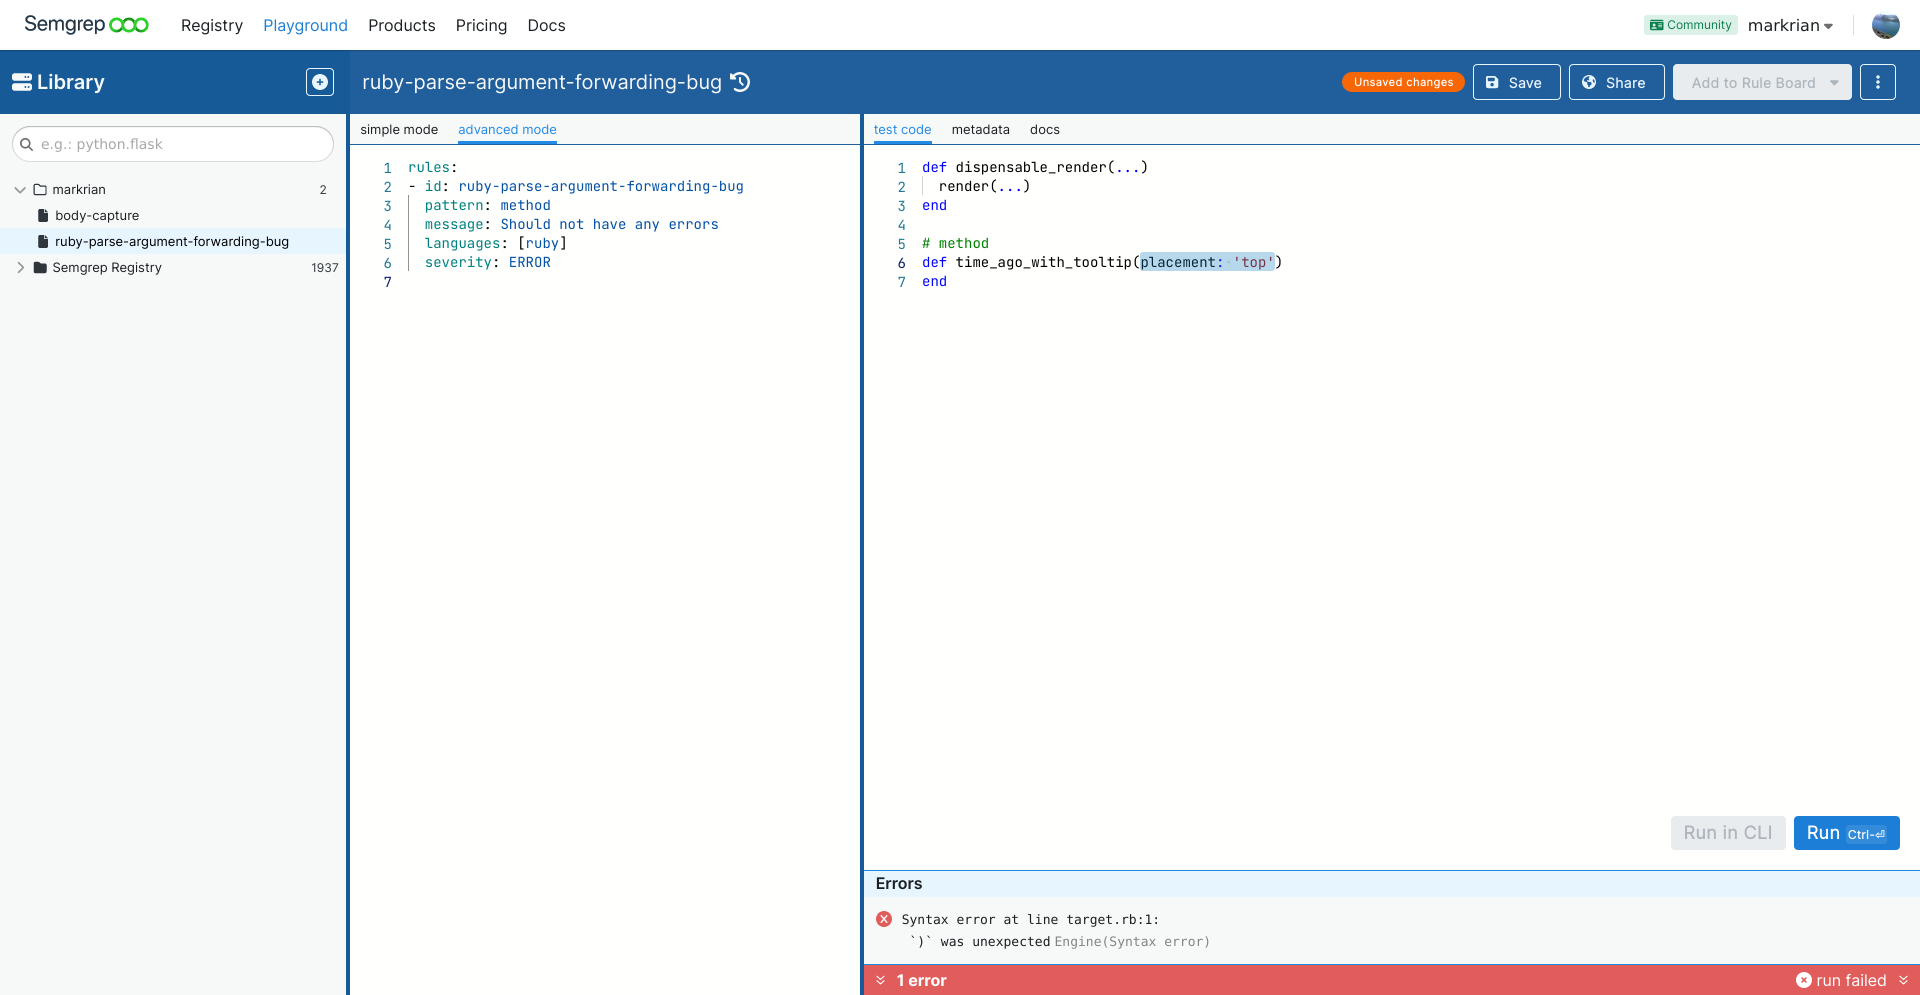Image resolution: width=1920 pixels, height=995 pixels.
Task: Click highlighted 'placement: 'top'' text
Action: (1207, 262)
